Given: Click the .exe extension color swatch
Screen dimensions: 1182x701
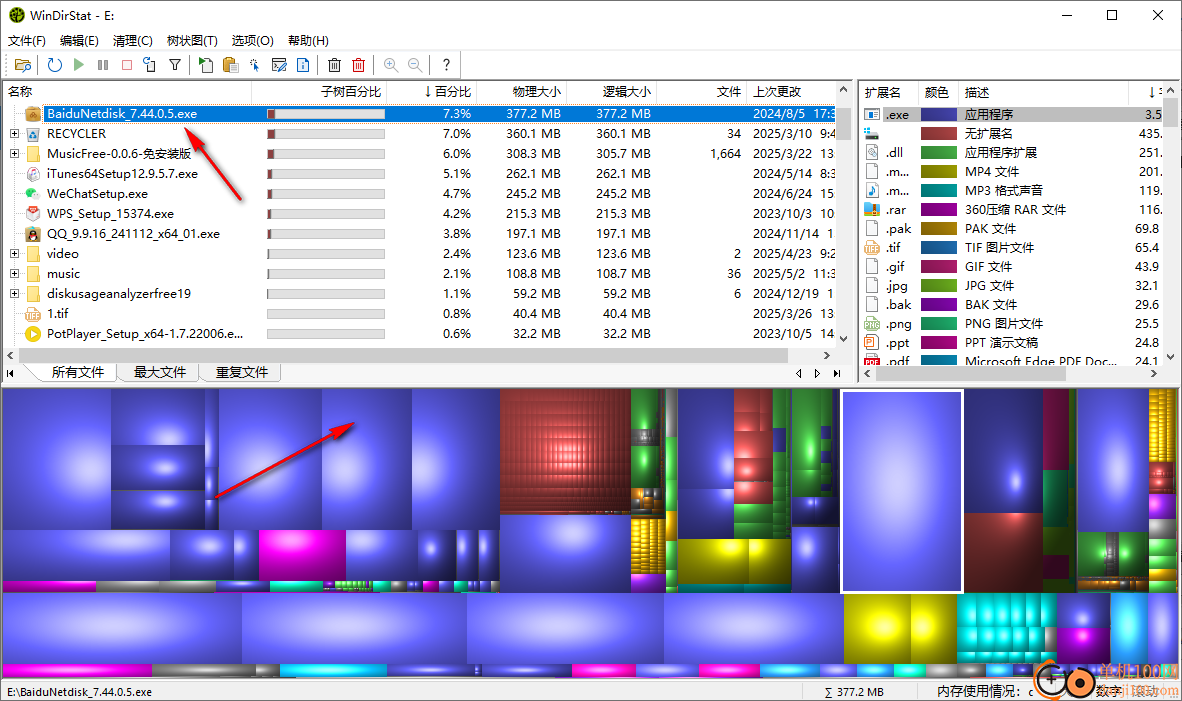Looking at the screenshot, I should (x=939, y=115).
